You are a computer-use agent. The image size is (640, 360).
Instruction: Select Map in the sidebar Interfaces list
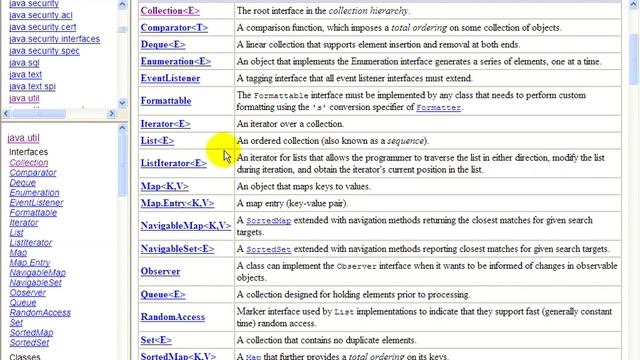18,253
